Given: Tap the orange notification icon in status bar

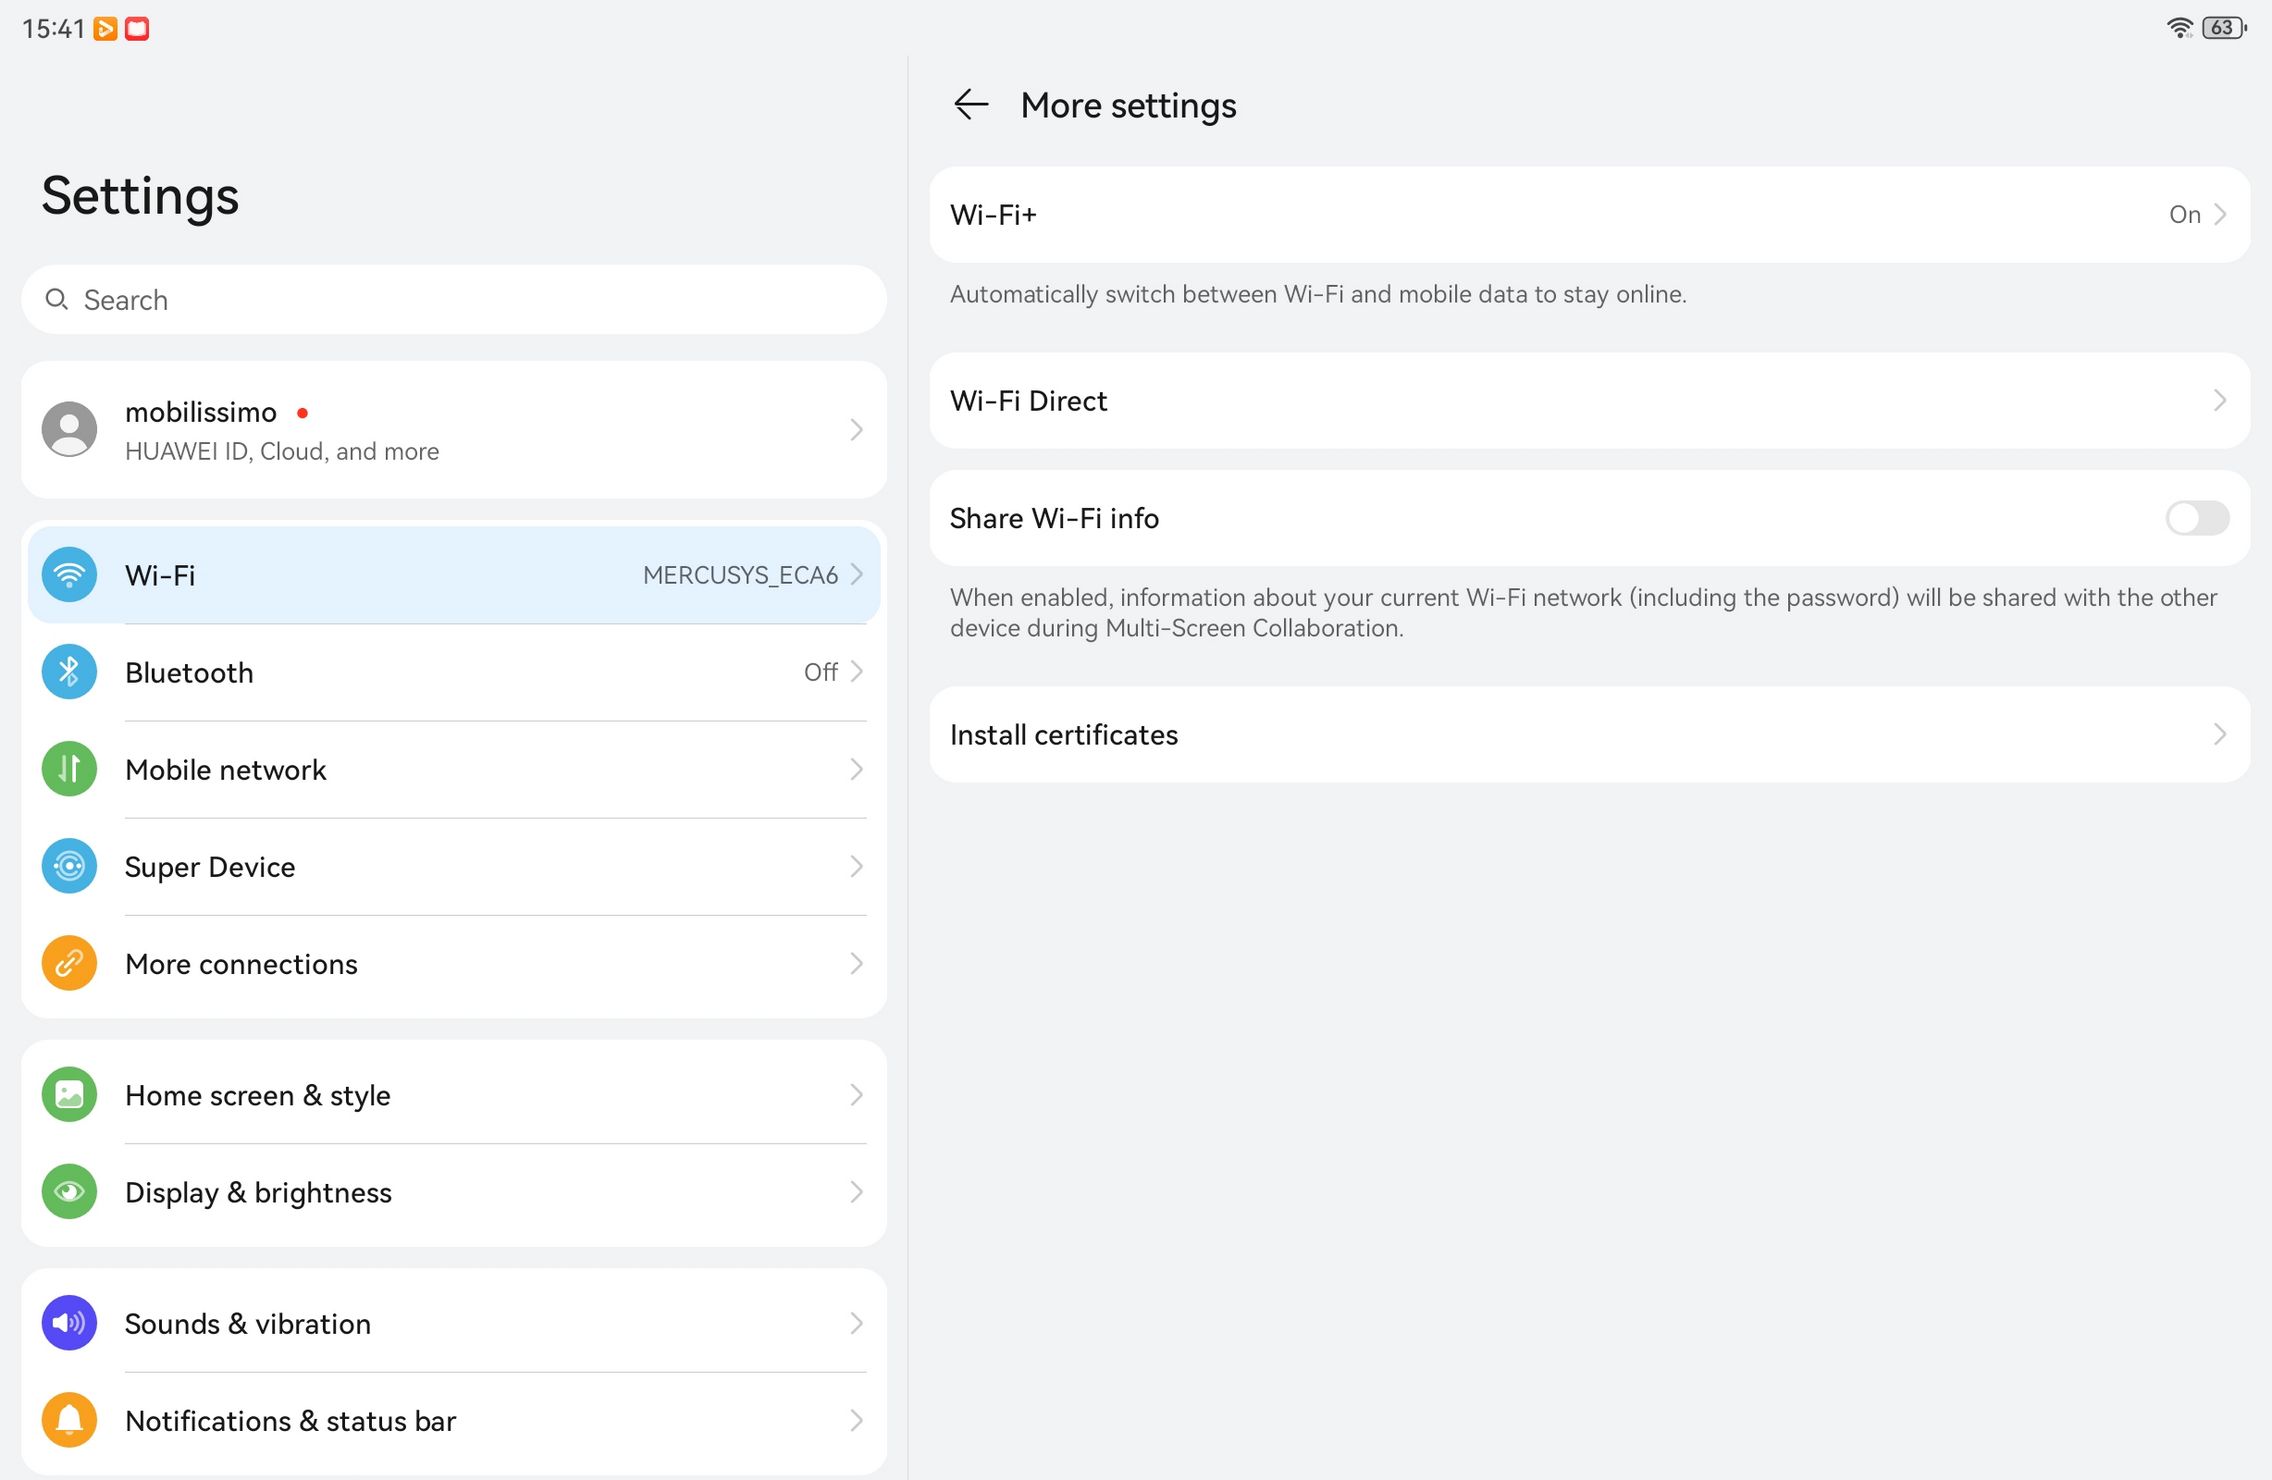Looking at the screenshot, I should [x=105, y=28].
